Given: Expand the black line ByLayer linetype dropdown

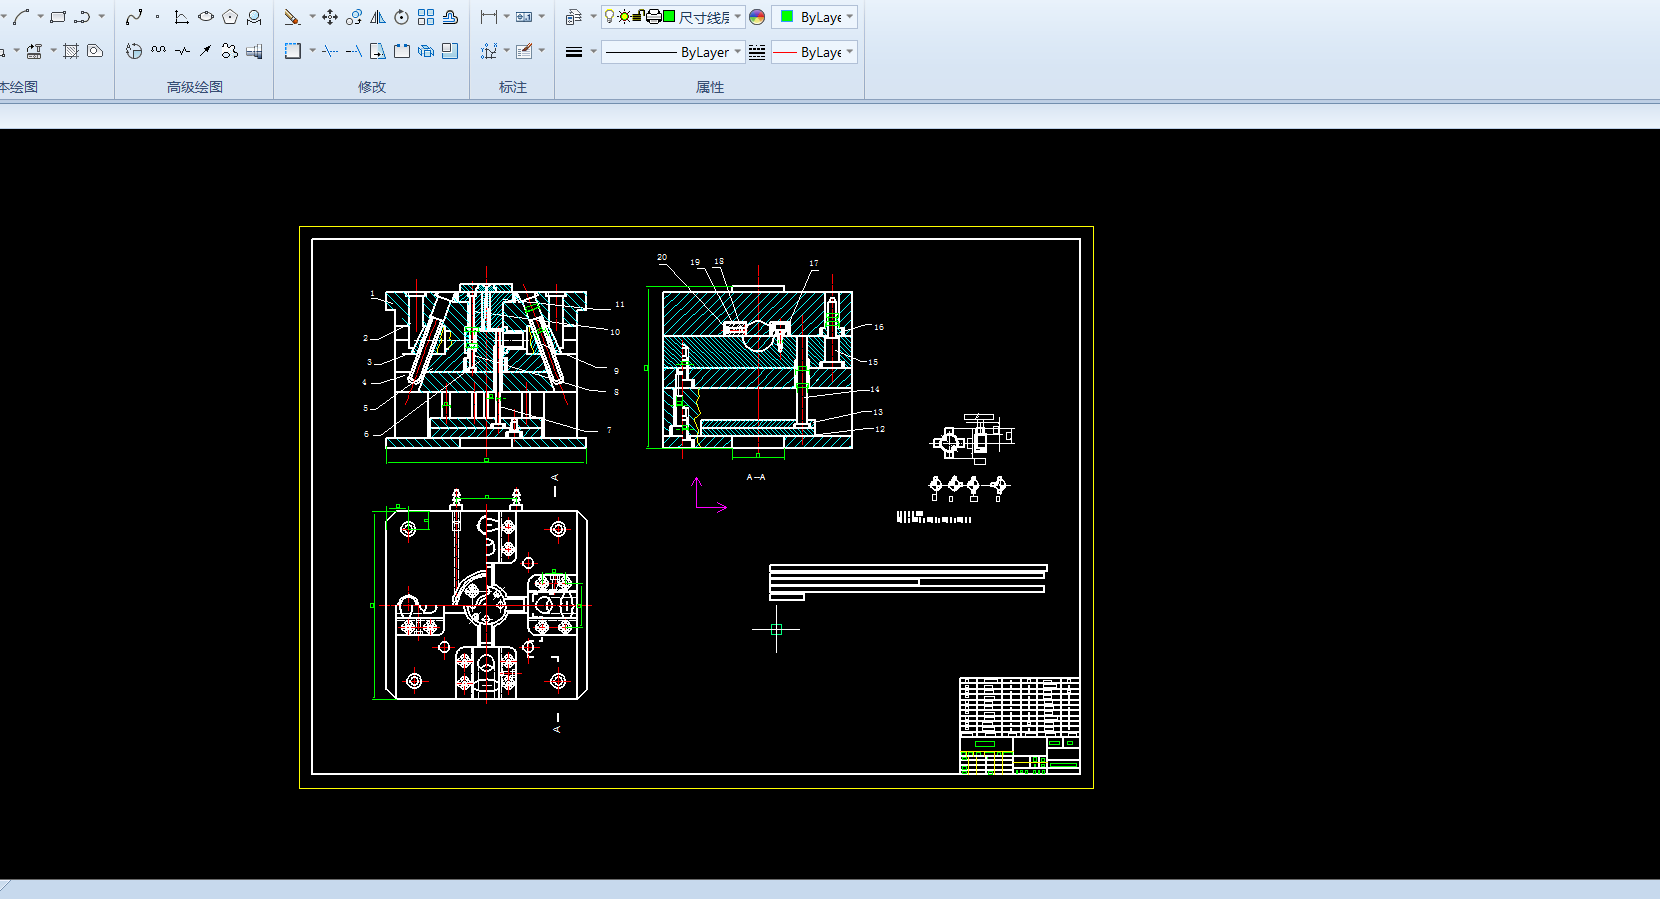Looking at the screenshot, I should pos(738,52).
